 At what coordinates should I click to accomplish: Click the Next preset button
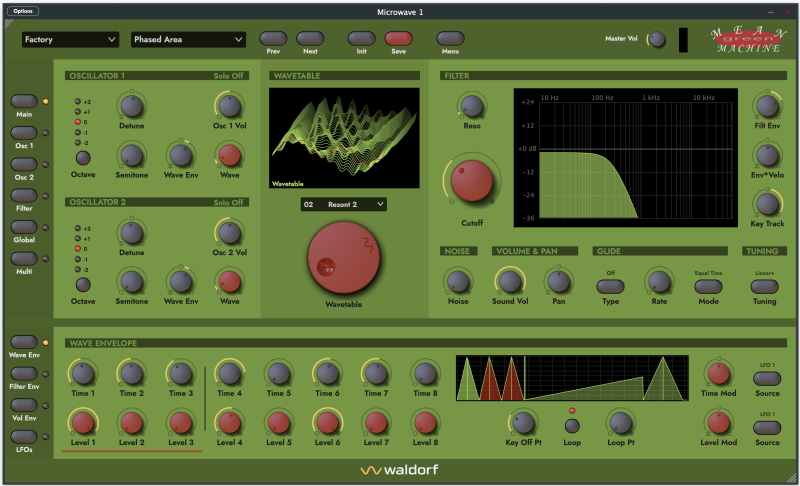click(310, 38)
